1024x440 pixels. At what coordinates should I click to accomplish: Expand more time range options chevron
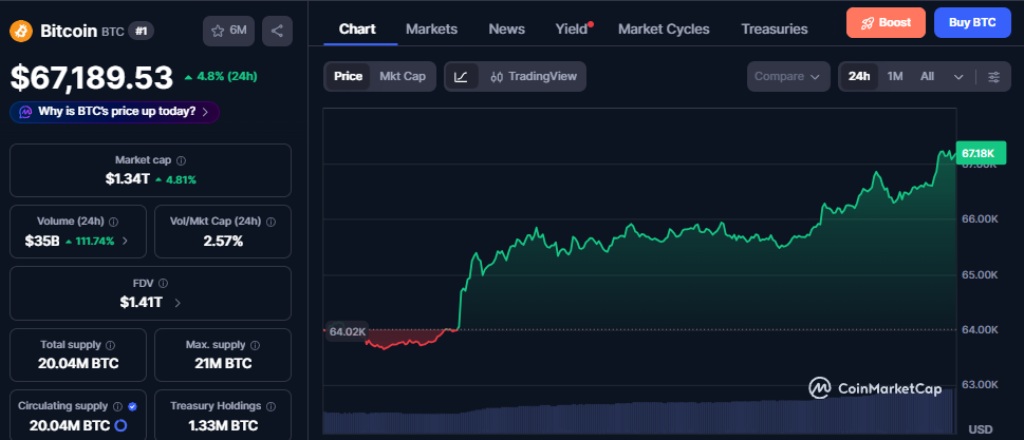958,76
